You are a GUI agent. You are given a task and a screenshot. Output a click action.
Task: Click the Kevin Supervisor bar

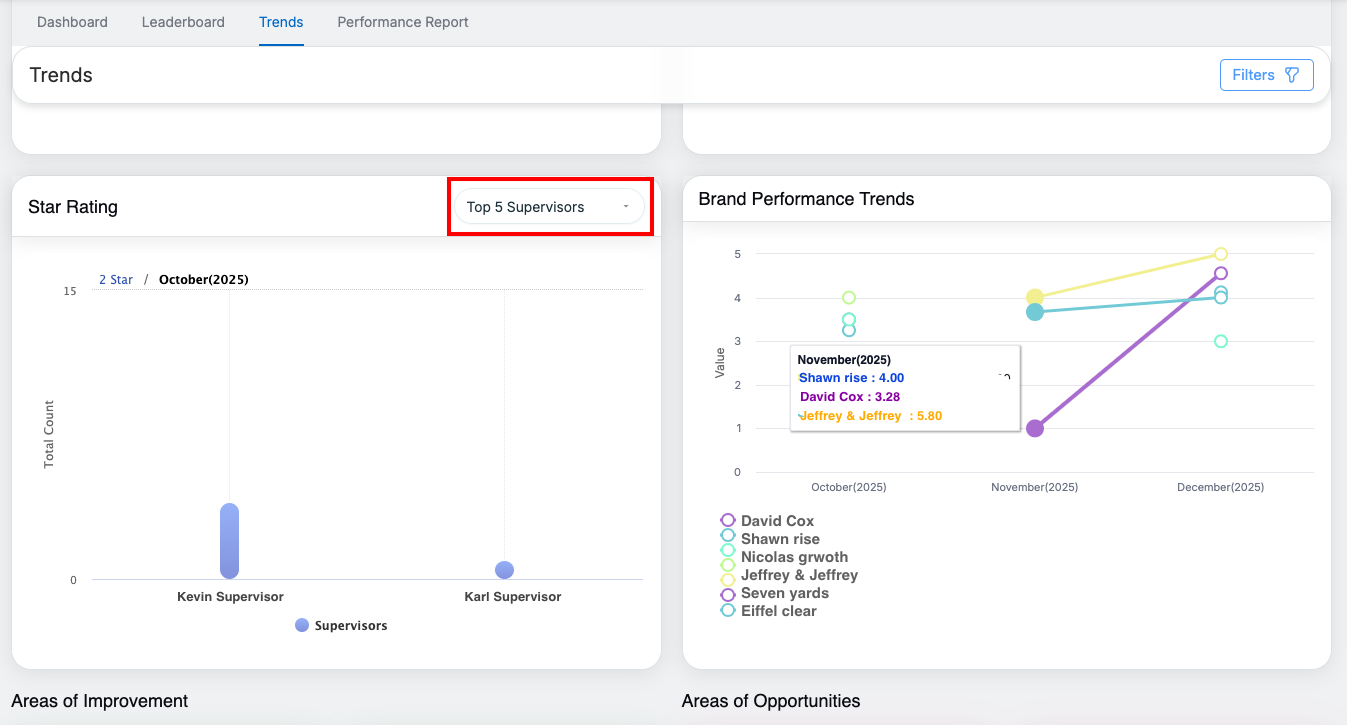pos(229,541)
